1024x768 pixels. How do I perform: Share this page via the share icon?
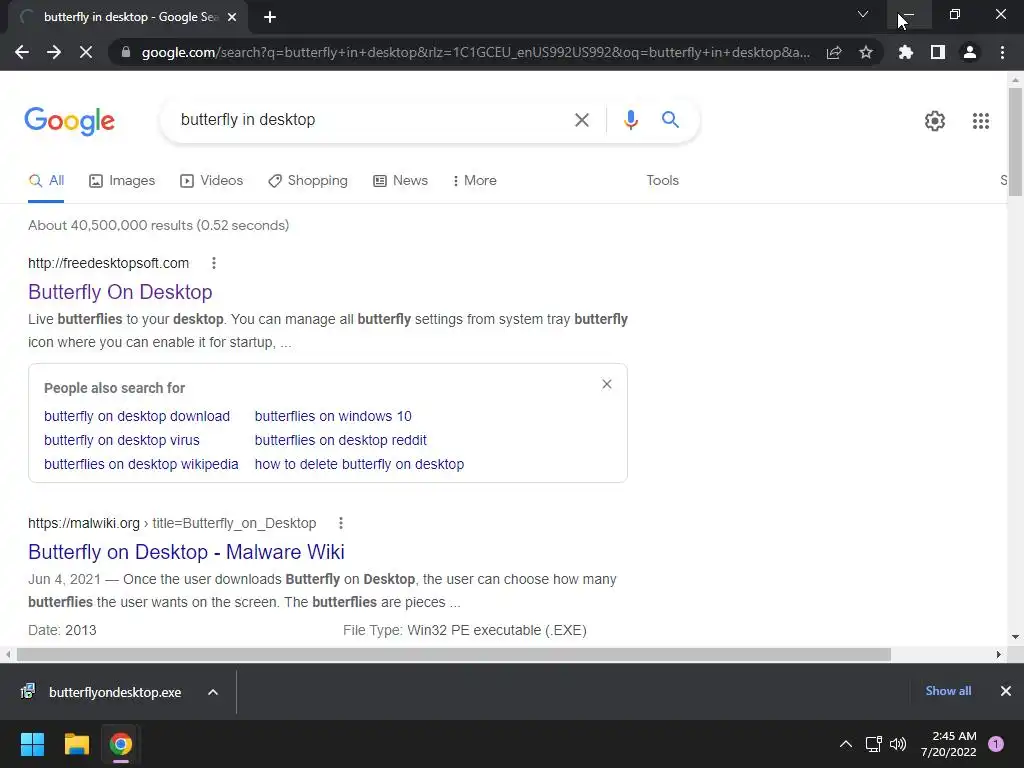[834, 52]
